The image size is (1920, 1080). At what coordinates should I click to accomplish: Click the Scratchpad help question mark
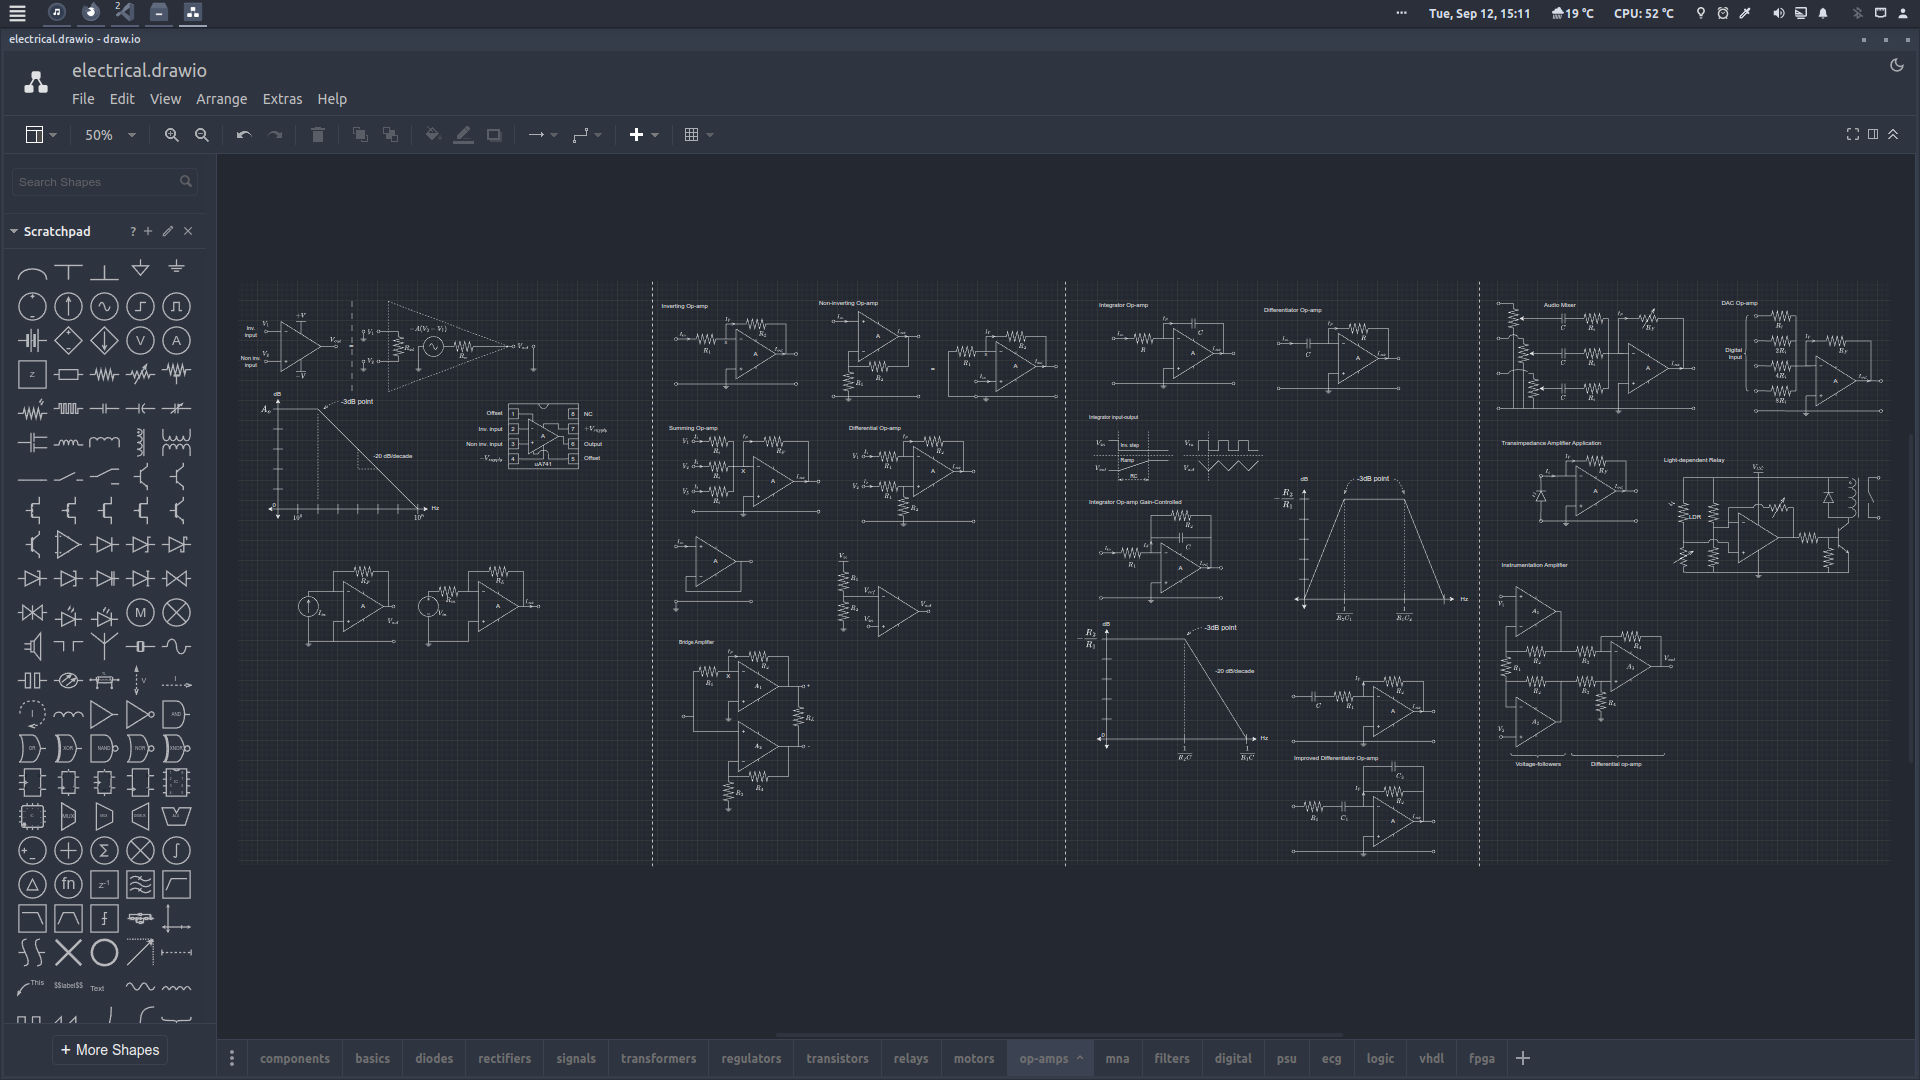point(133,231)
